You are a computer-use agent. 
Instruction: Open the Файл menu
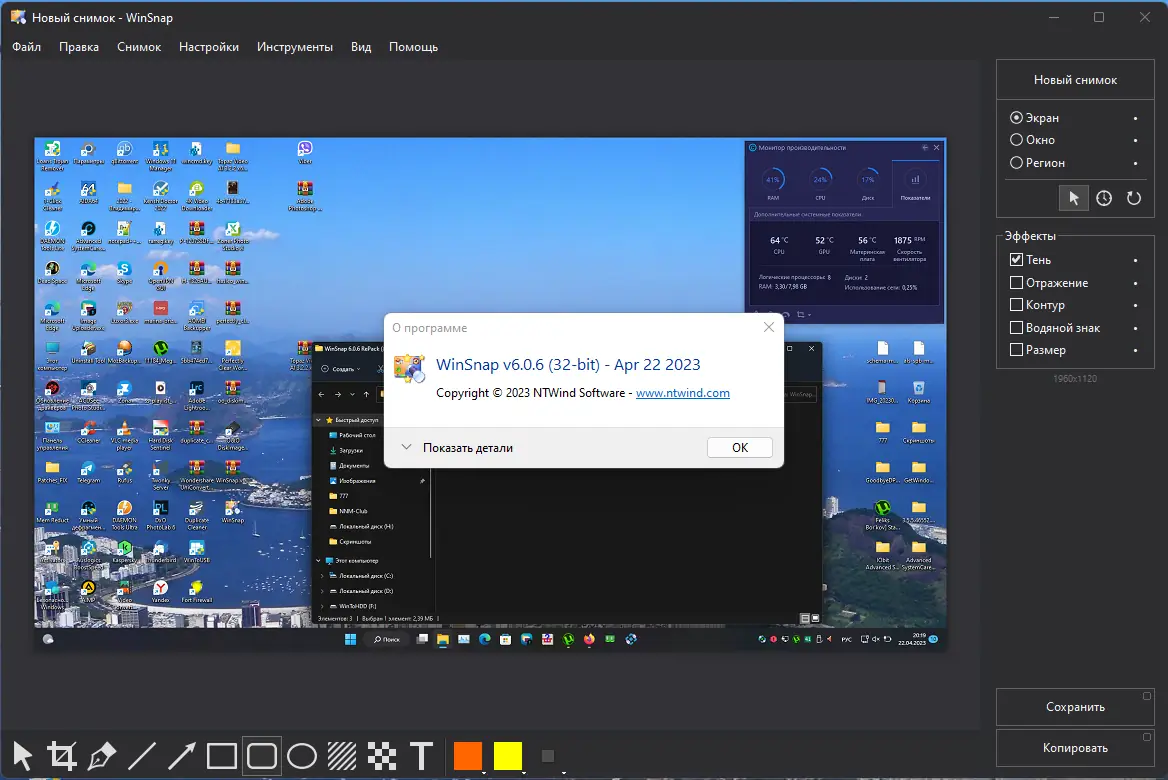coord(27,47)
